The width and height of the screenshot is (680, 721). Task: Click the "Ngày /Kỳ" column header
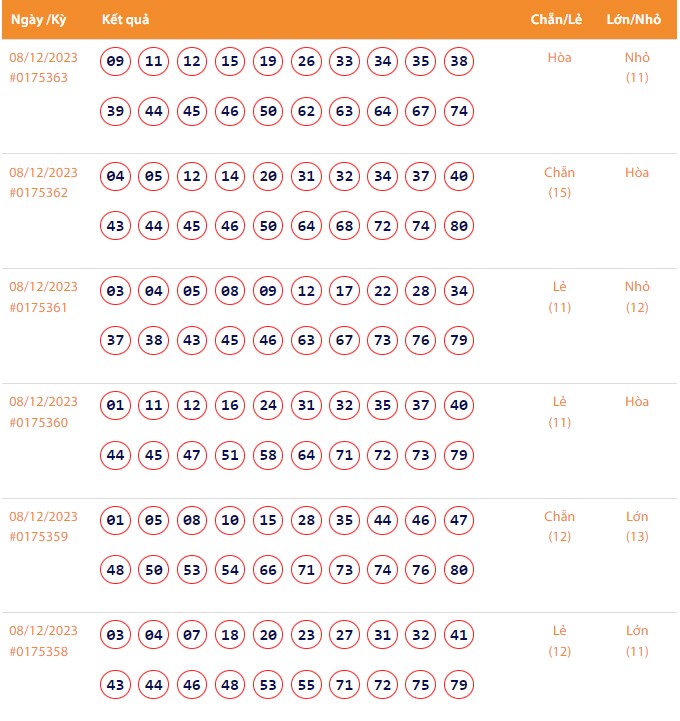[x=38, y=20]
